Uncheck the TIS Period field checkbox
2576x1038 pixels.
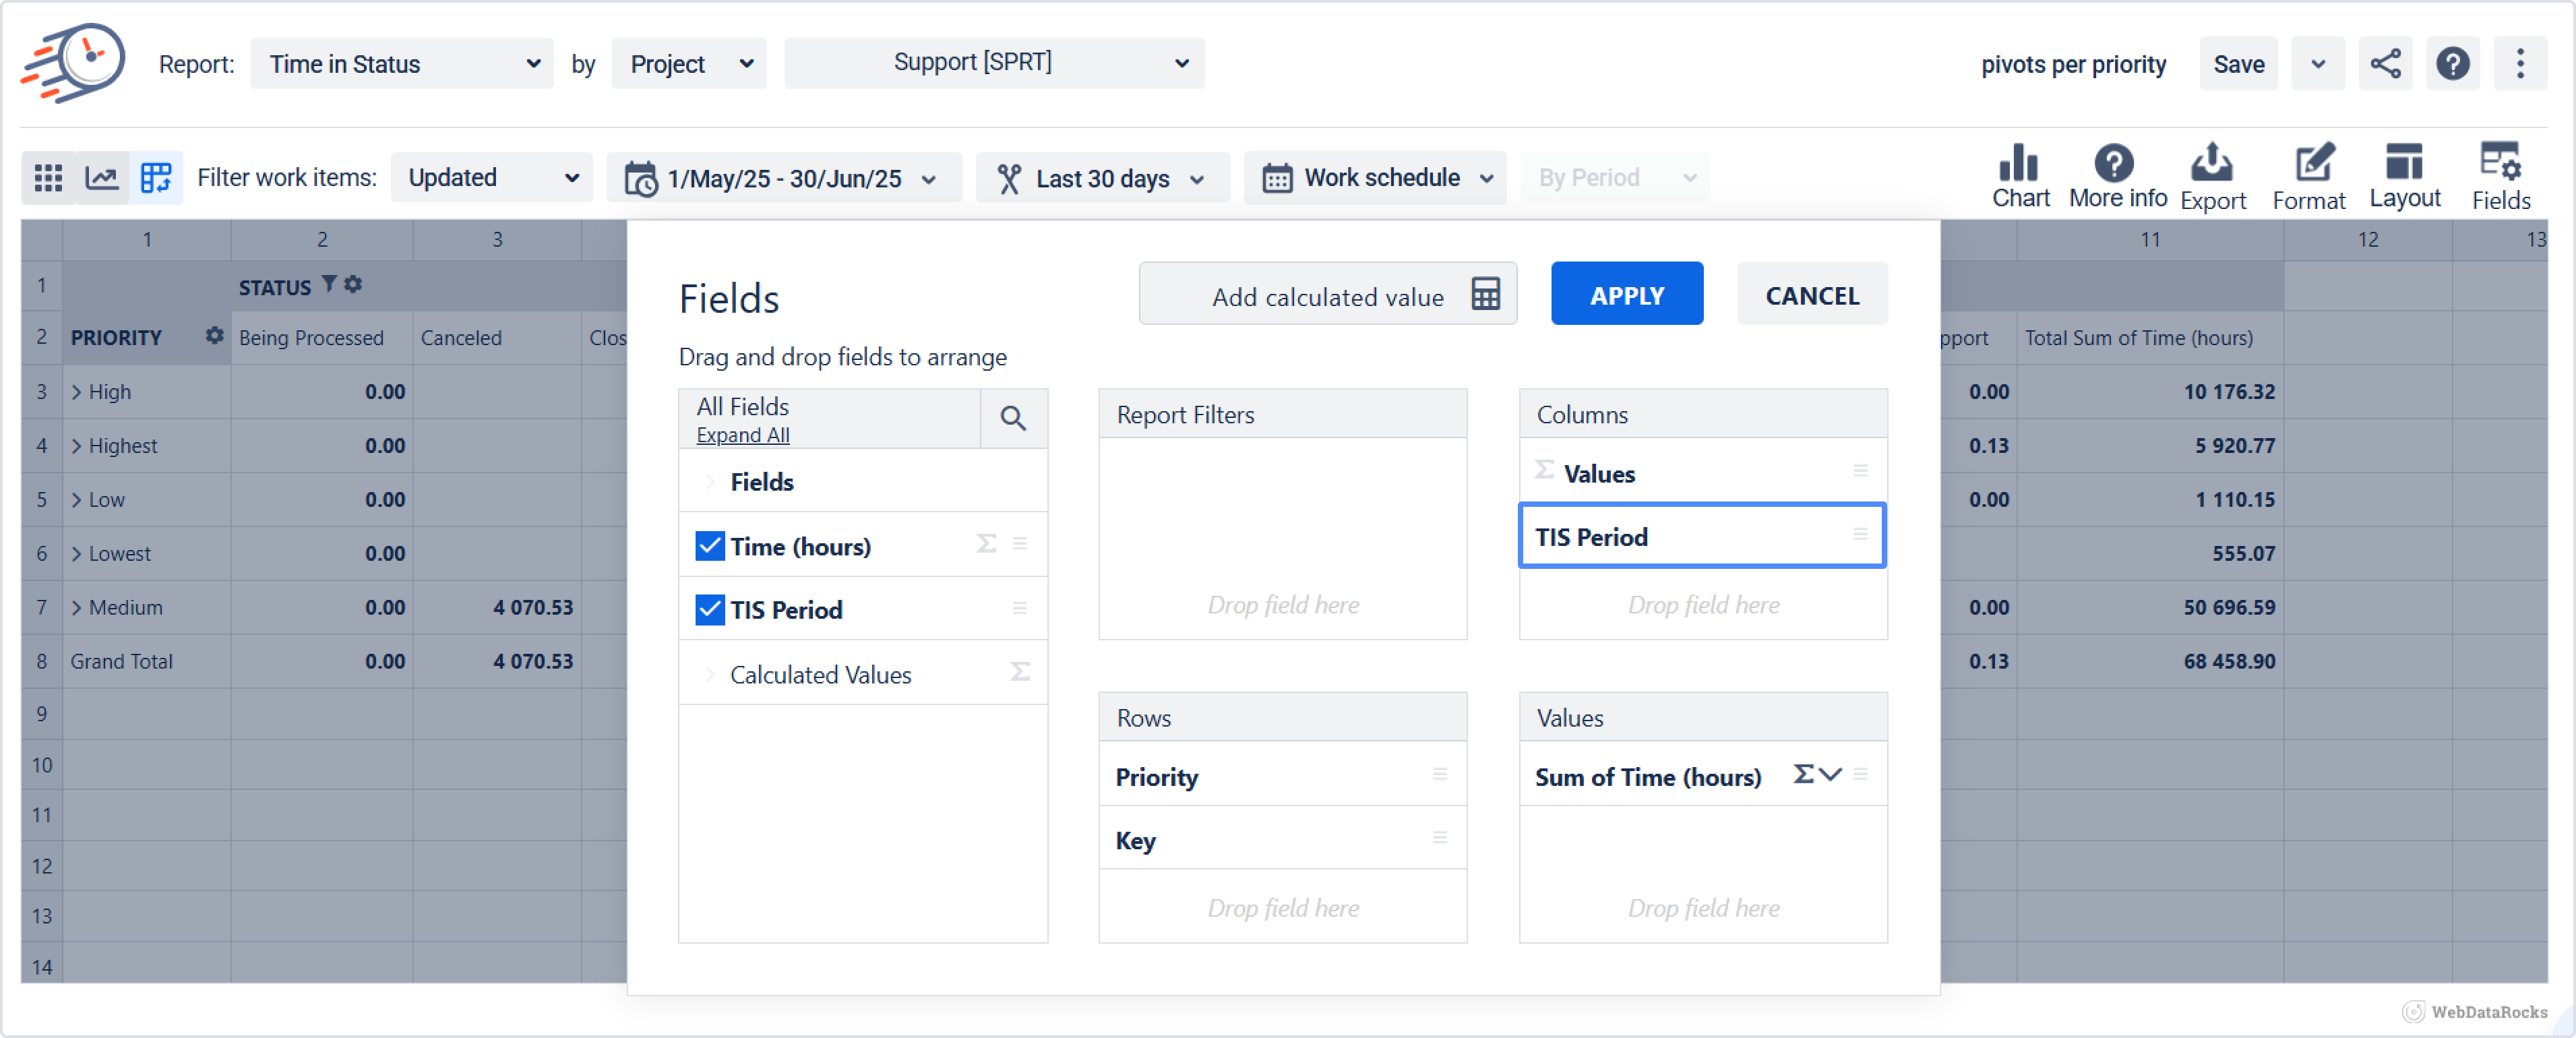pos(710,609)
